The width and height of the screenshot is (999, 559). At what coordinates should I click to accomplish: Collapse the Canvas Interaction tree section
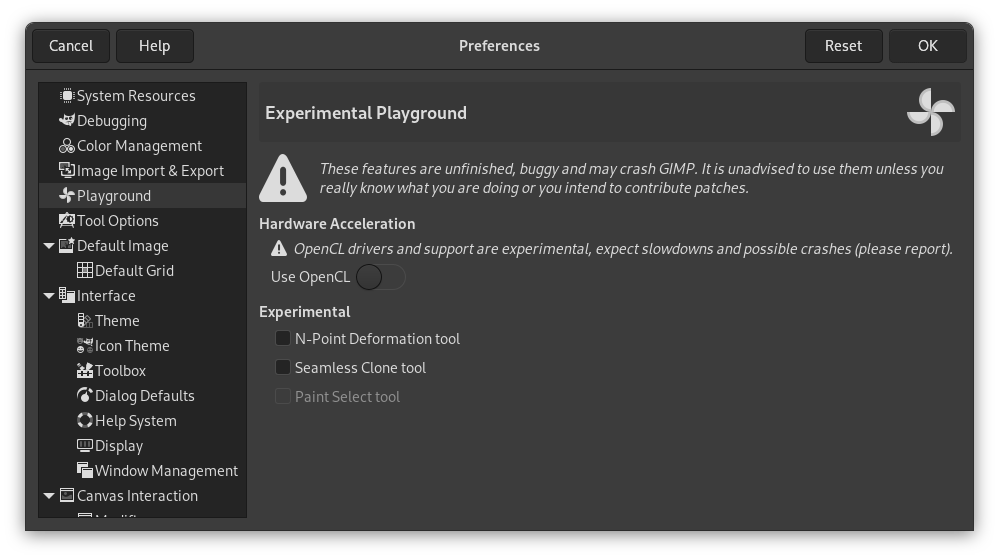click(x=49, y=496)
